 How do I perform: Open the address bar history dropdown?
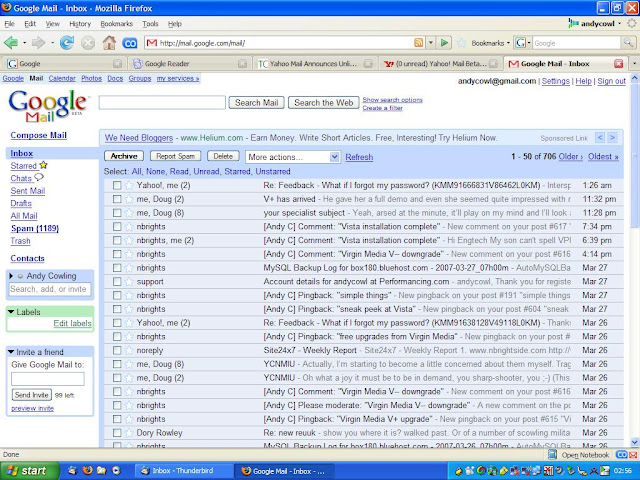coord(431,42)
